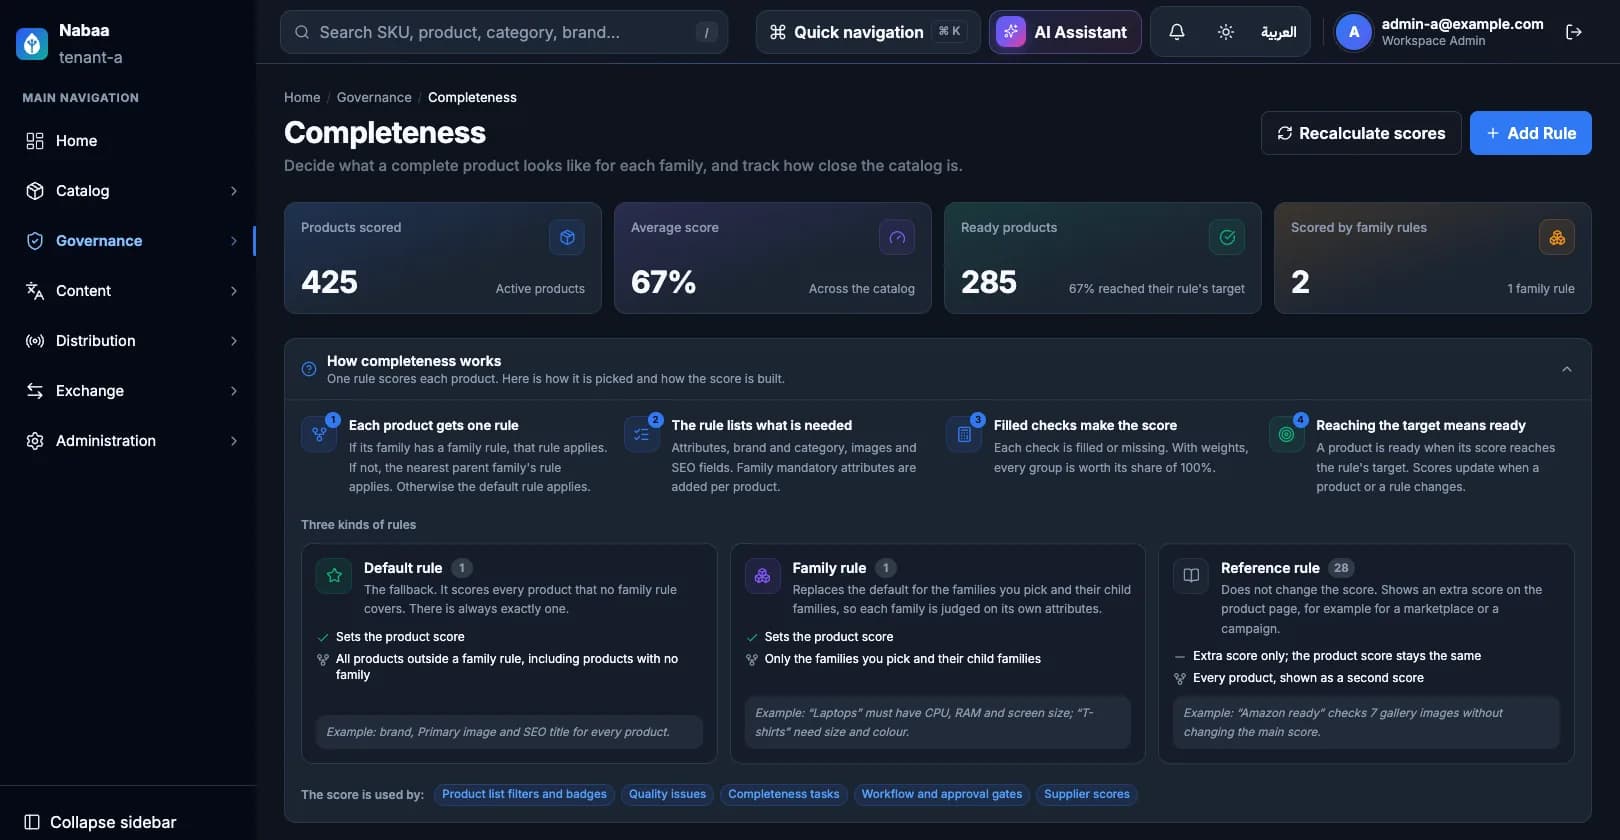Expand the Distribution menu chevron
This screenshot has height=840, width=1620.
[234, 341]
